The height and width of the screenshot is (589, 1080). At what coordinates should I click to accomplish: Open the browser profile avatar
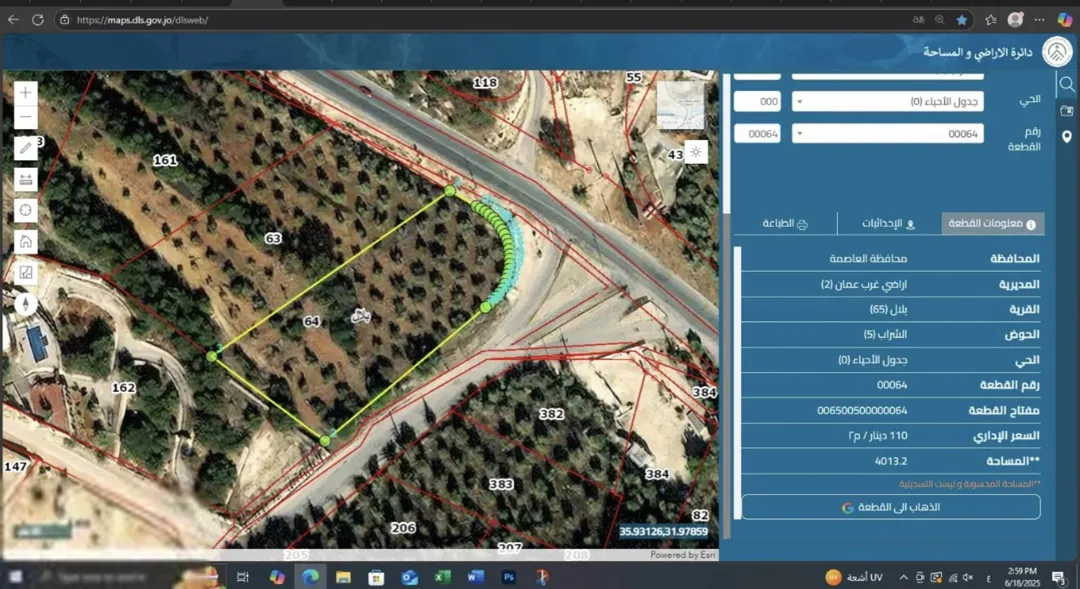(x=1015, y=20)
